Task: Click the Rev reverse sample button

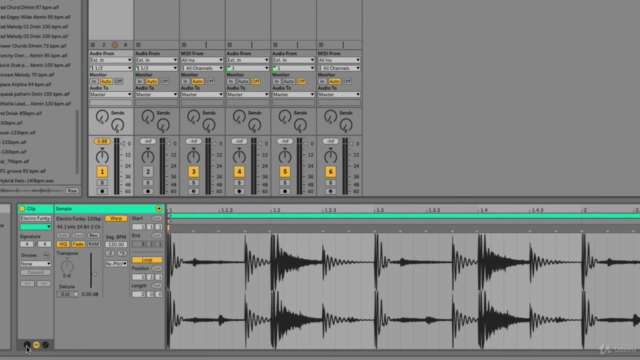Action: click(x=93, y=236)
